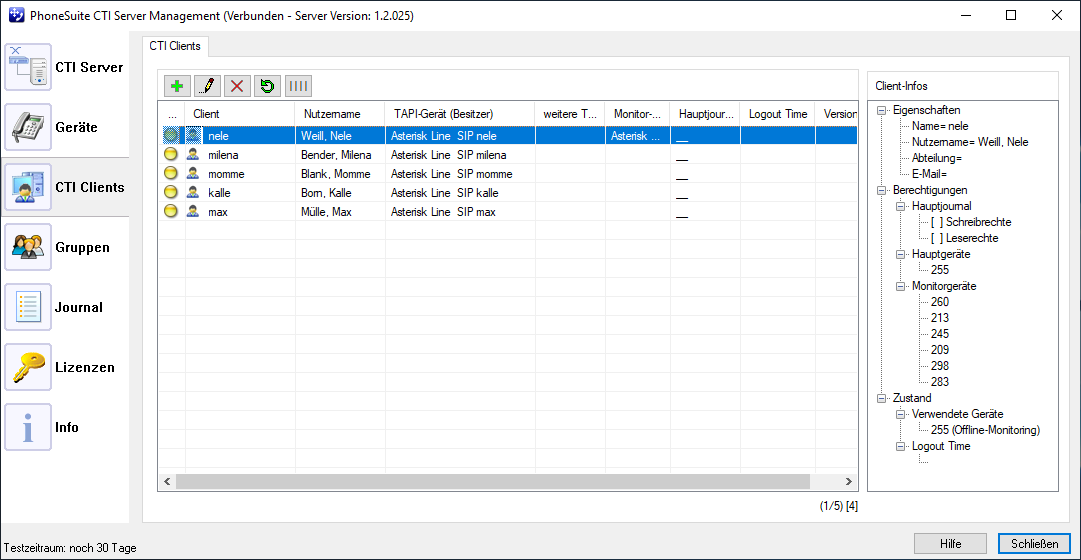Open the CTI Server section

click(x=65, y=68)
